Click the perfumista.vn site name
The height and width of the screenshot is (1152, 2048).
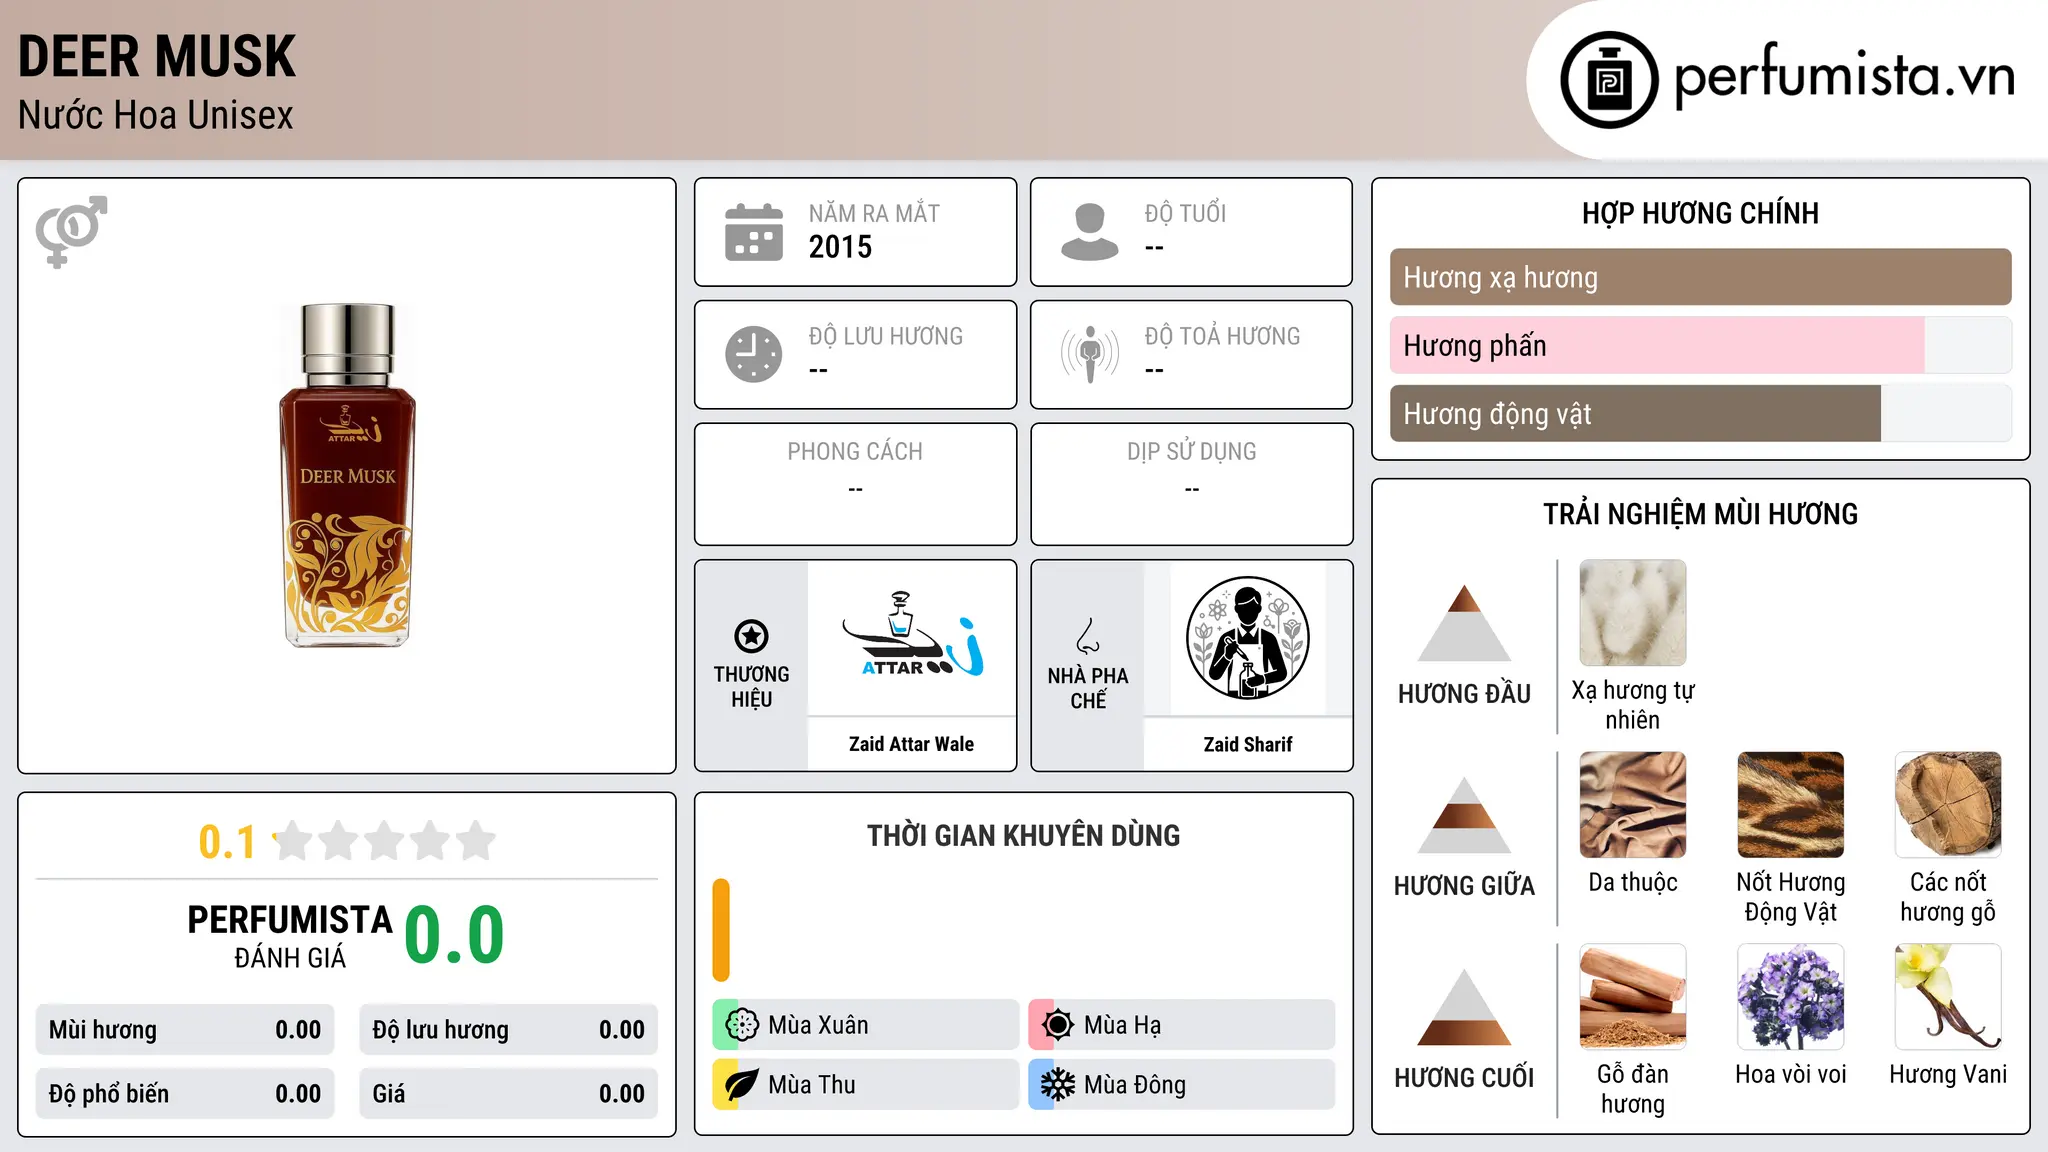[1845, 76]
